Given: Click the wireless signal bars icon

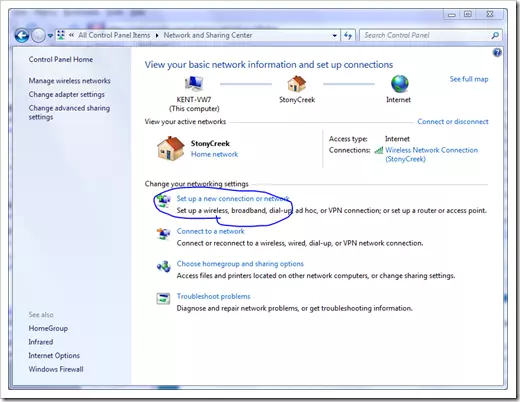Looking at the screenshot, I should point(379,150).
